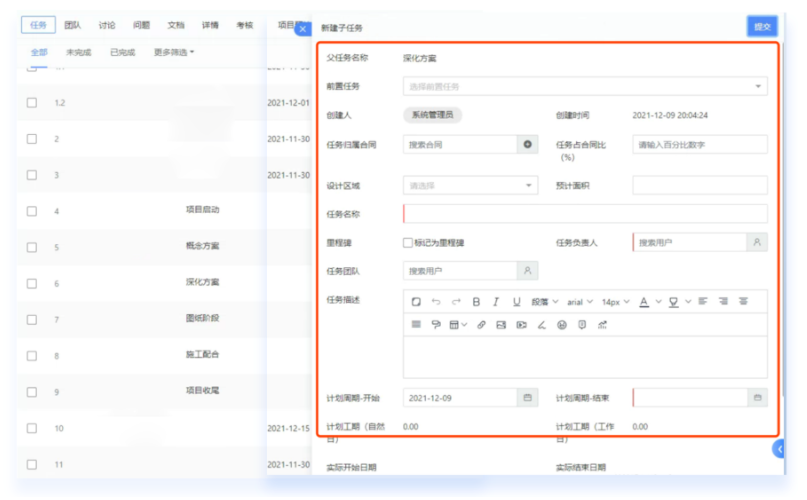The height and width of the screenshot is (500, 807).
Task: Apply underline in the description toolbar
Action: tap(516, 302)
